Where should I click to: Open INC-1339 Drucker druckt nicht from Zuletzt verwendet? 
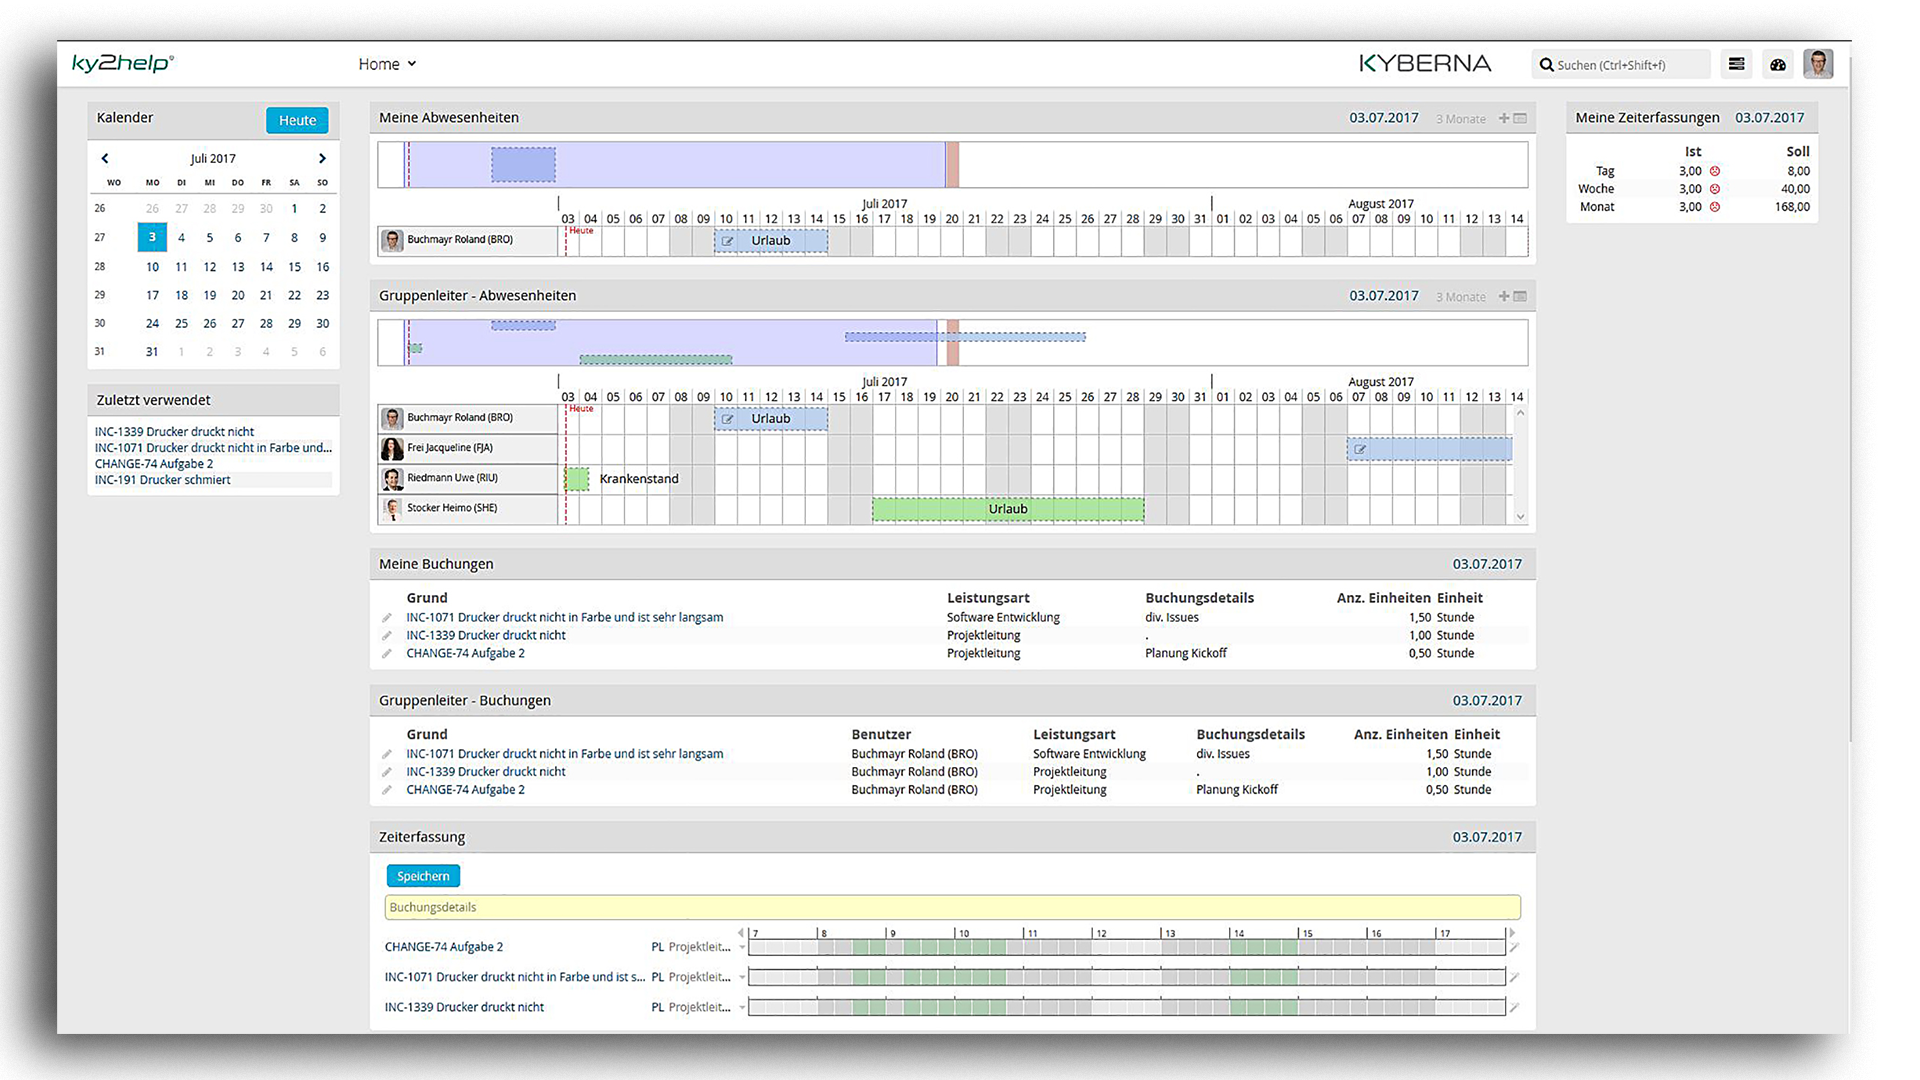click(x=174, y=431)
